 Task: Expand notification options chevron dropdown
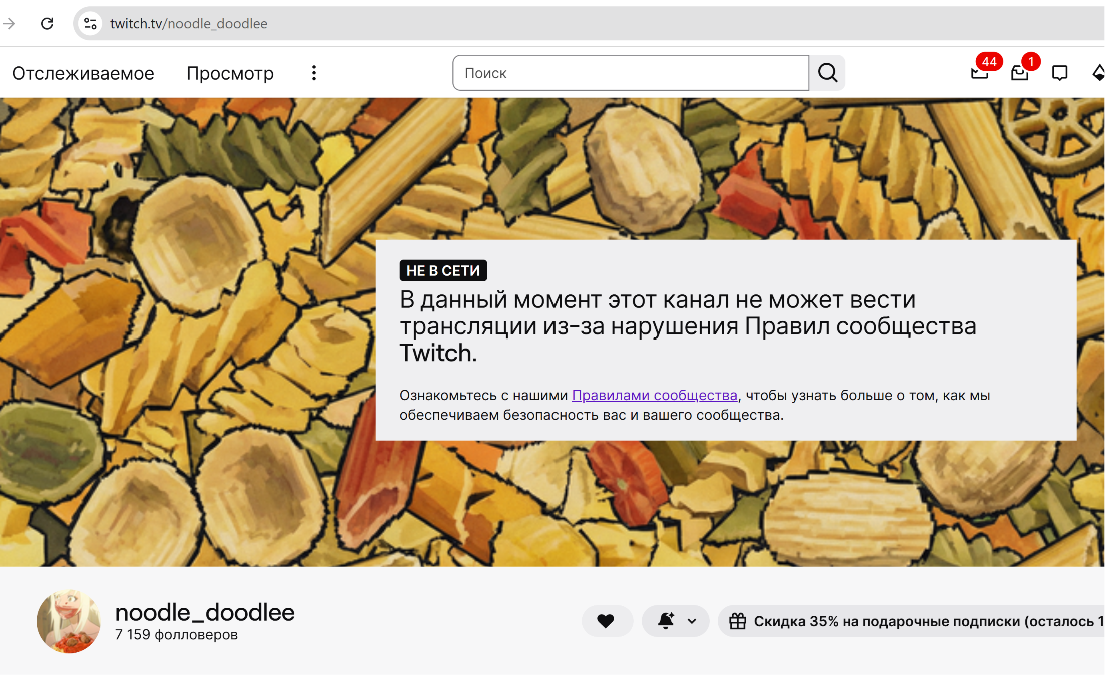point(692,621)
